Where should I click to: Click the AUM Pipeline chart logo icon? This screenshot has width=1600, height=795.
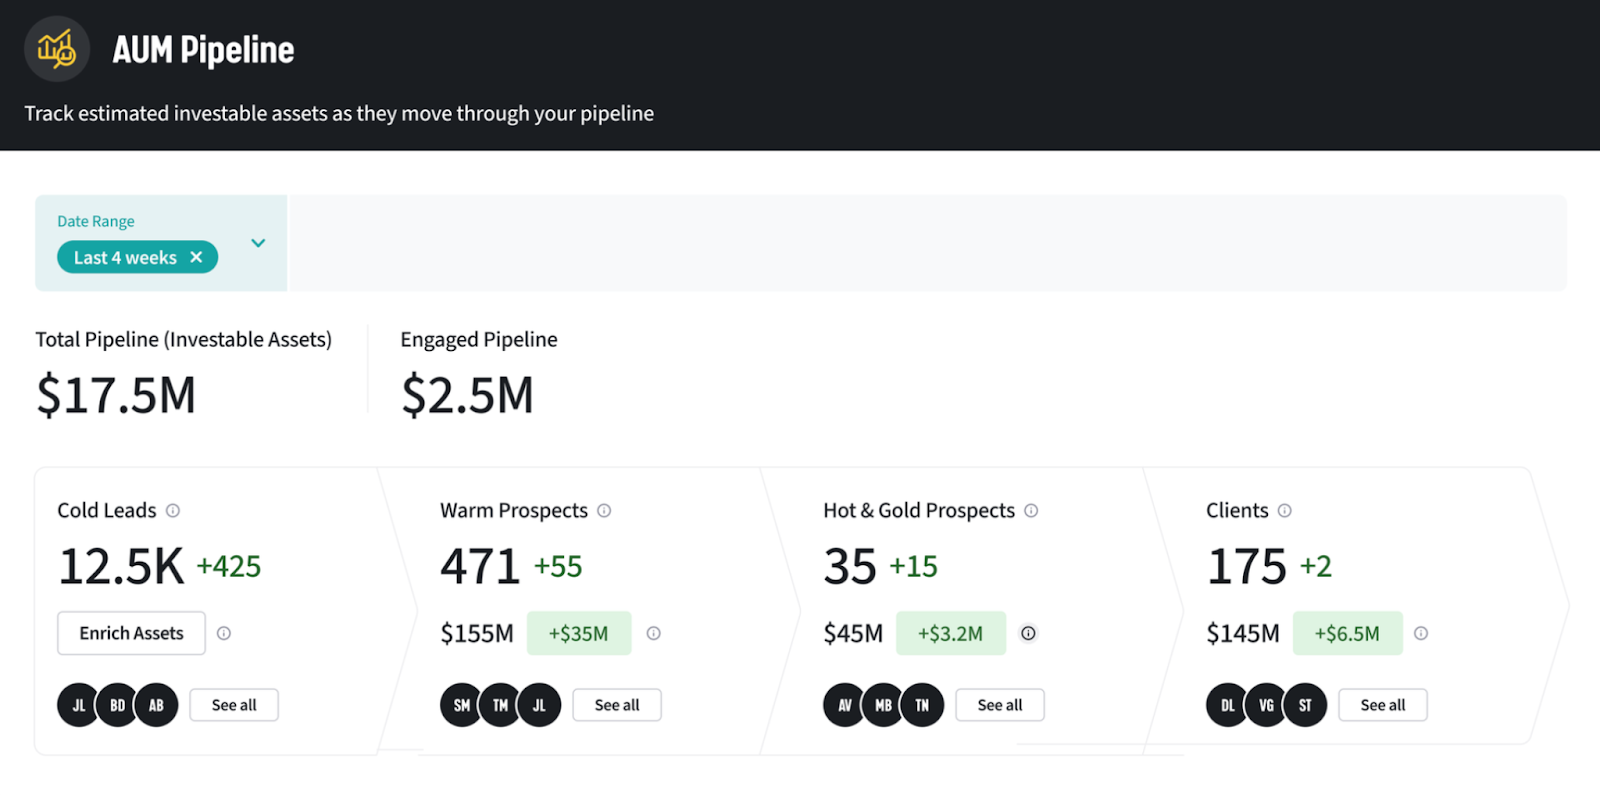point(57,49)
